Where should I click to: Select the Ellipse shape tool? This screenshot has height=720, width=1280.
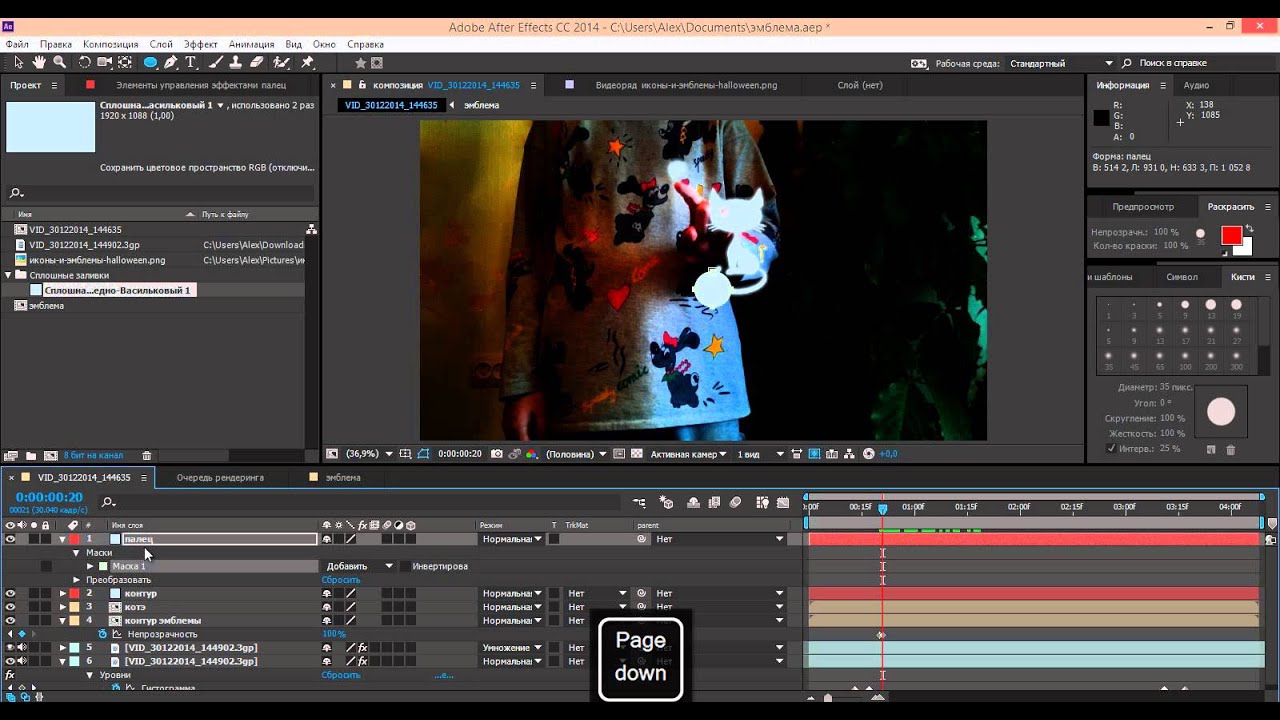coord(150,62)
